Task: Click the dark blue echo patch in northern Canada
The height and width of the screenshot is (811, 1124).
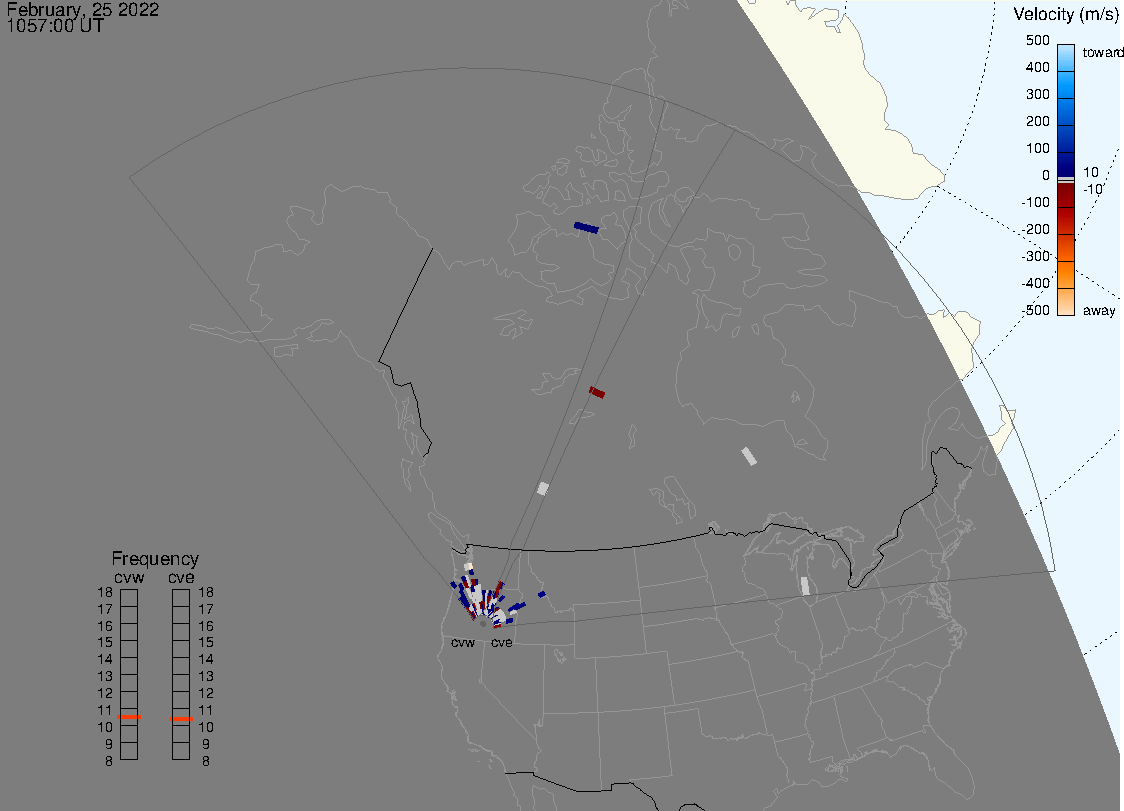Action: coord(586,228)
